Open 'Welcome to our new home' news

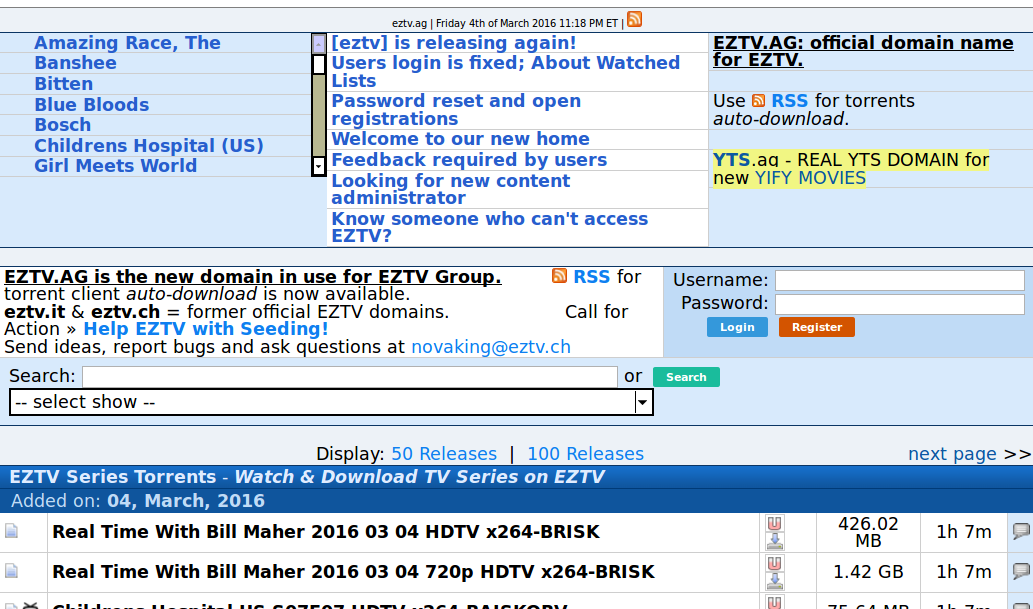click(x=460, y=139)
